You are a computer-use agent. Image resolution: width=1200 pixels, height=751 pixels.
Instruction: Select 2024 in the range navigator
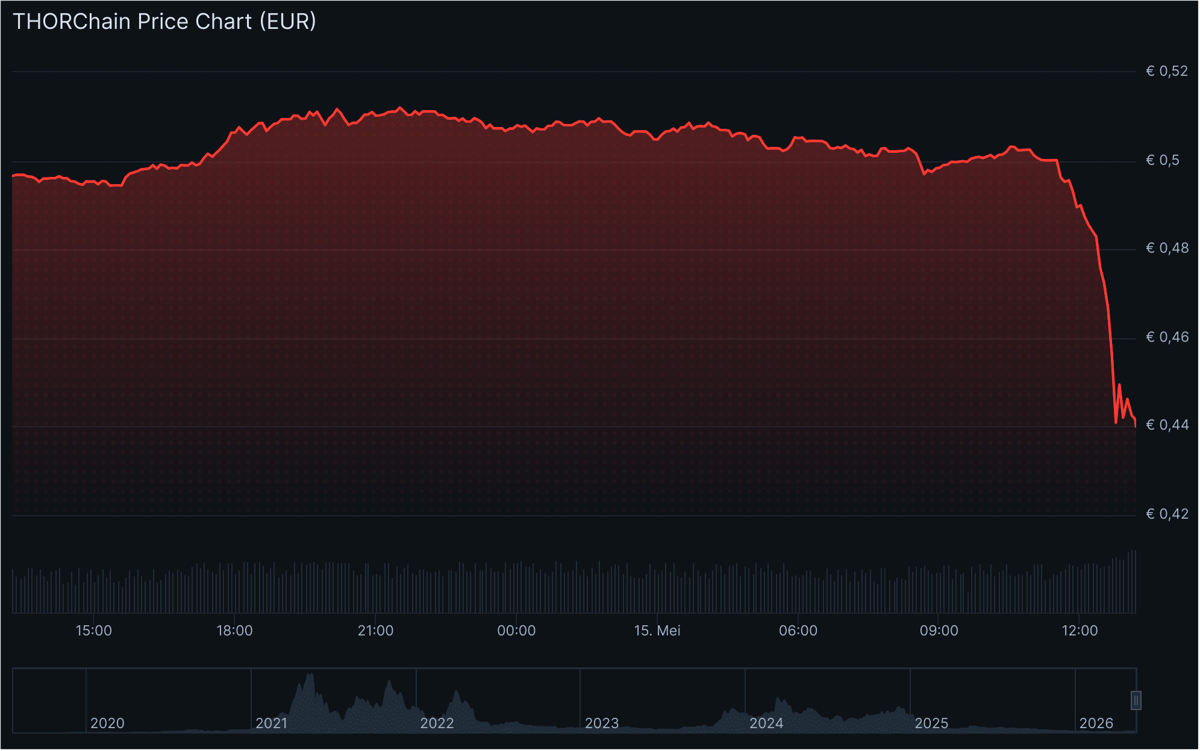click(x=766, y=723)
